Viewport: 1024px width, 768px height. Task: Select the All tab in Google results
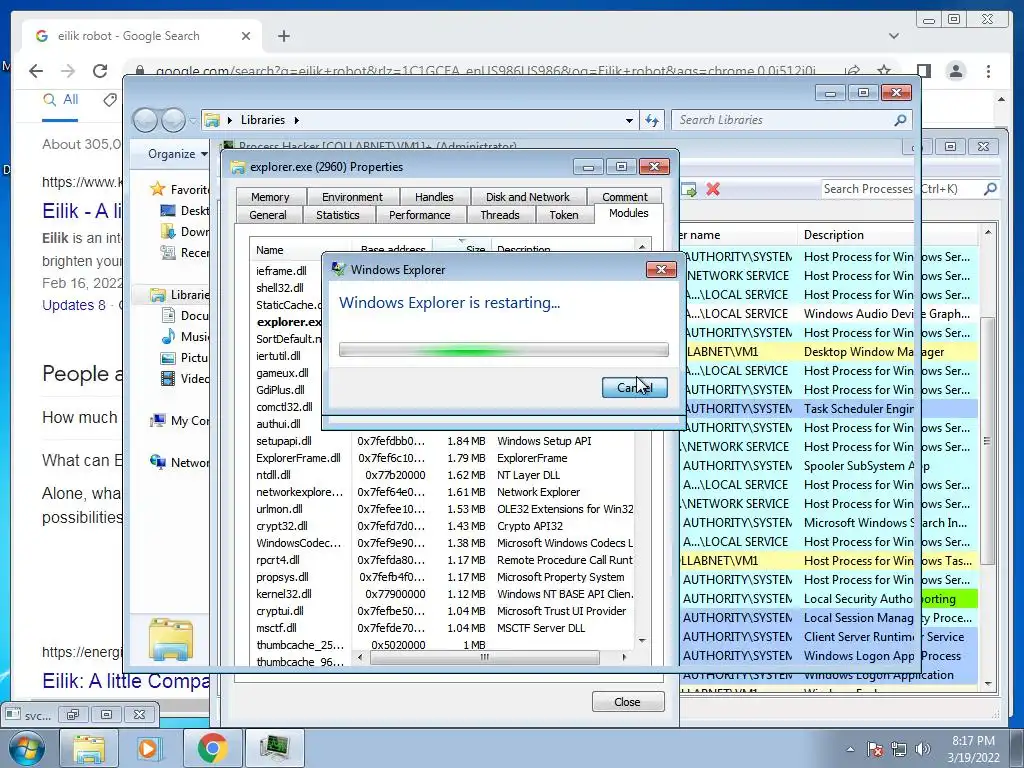pos(60,100)
